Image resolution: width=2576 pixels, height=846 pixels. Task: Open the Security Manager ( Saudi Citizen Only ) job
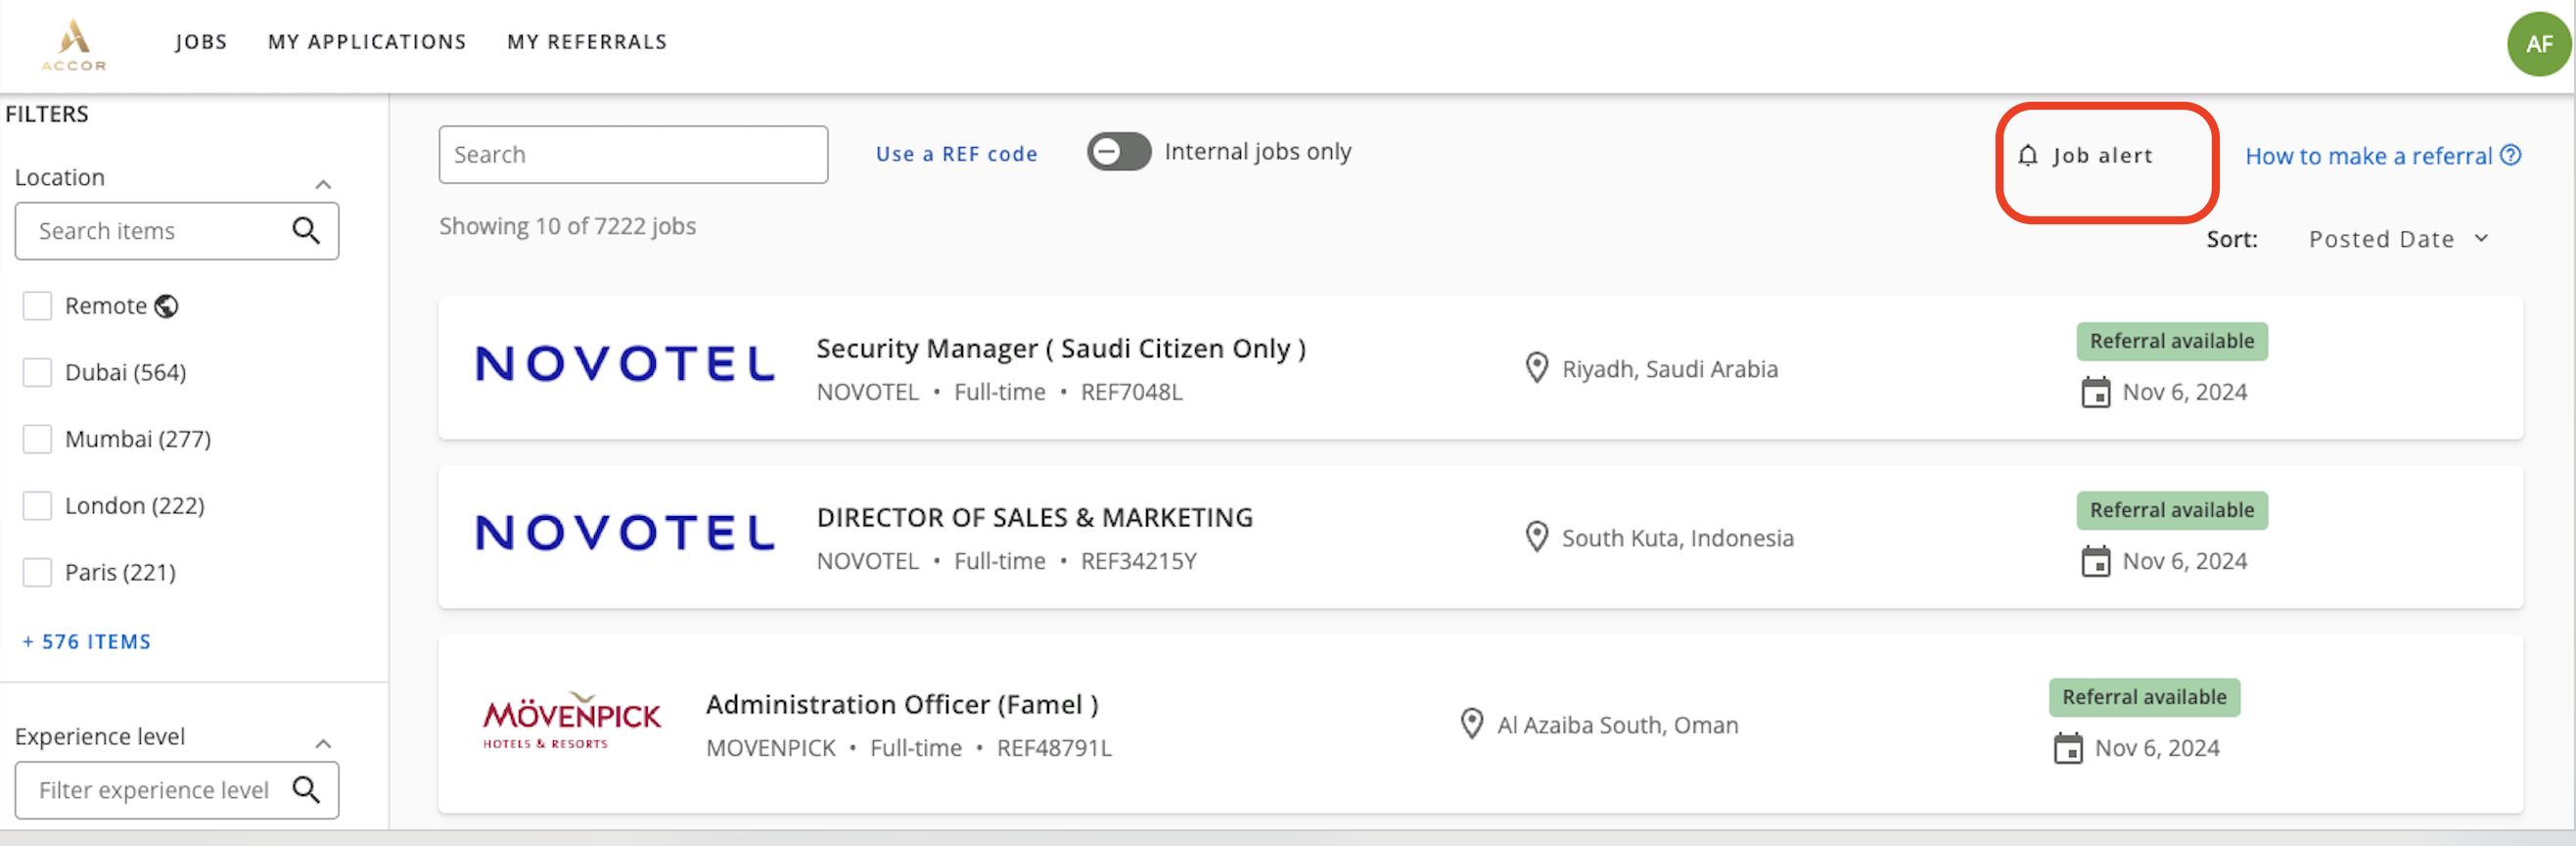pyautogui.click(x=1061, y=348)
